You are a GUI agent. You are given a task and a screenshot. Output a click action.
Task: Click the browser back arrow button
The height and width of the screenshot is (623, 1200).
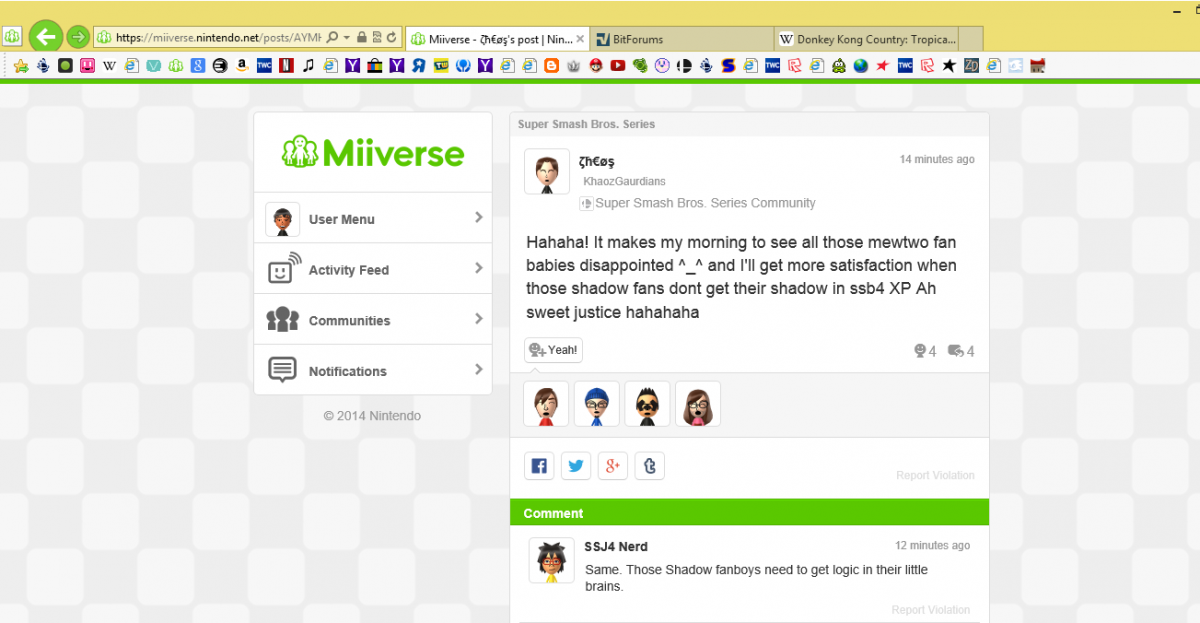pyautogui.click(x=44, y=38)
